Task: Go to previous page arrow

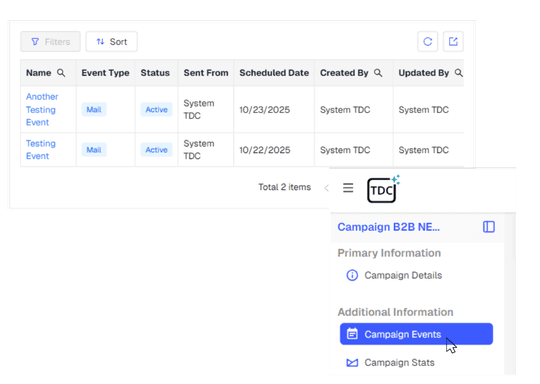Action: coord(326,188)
